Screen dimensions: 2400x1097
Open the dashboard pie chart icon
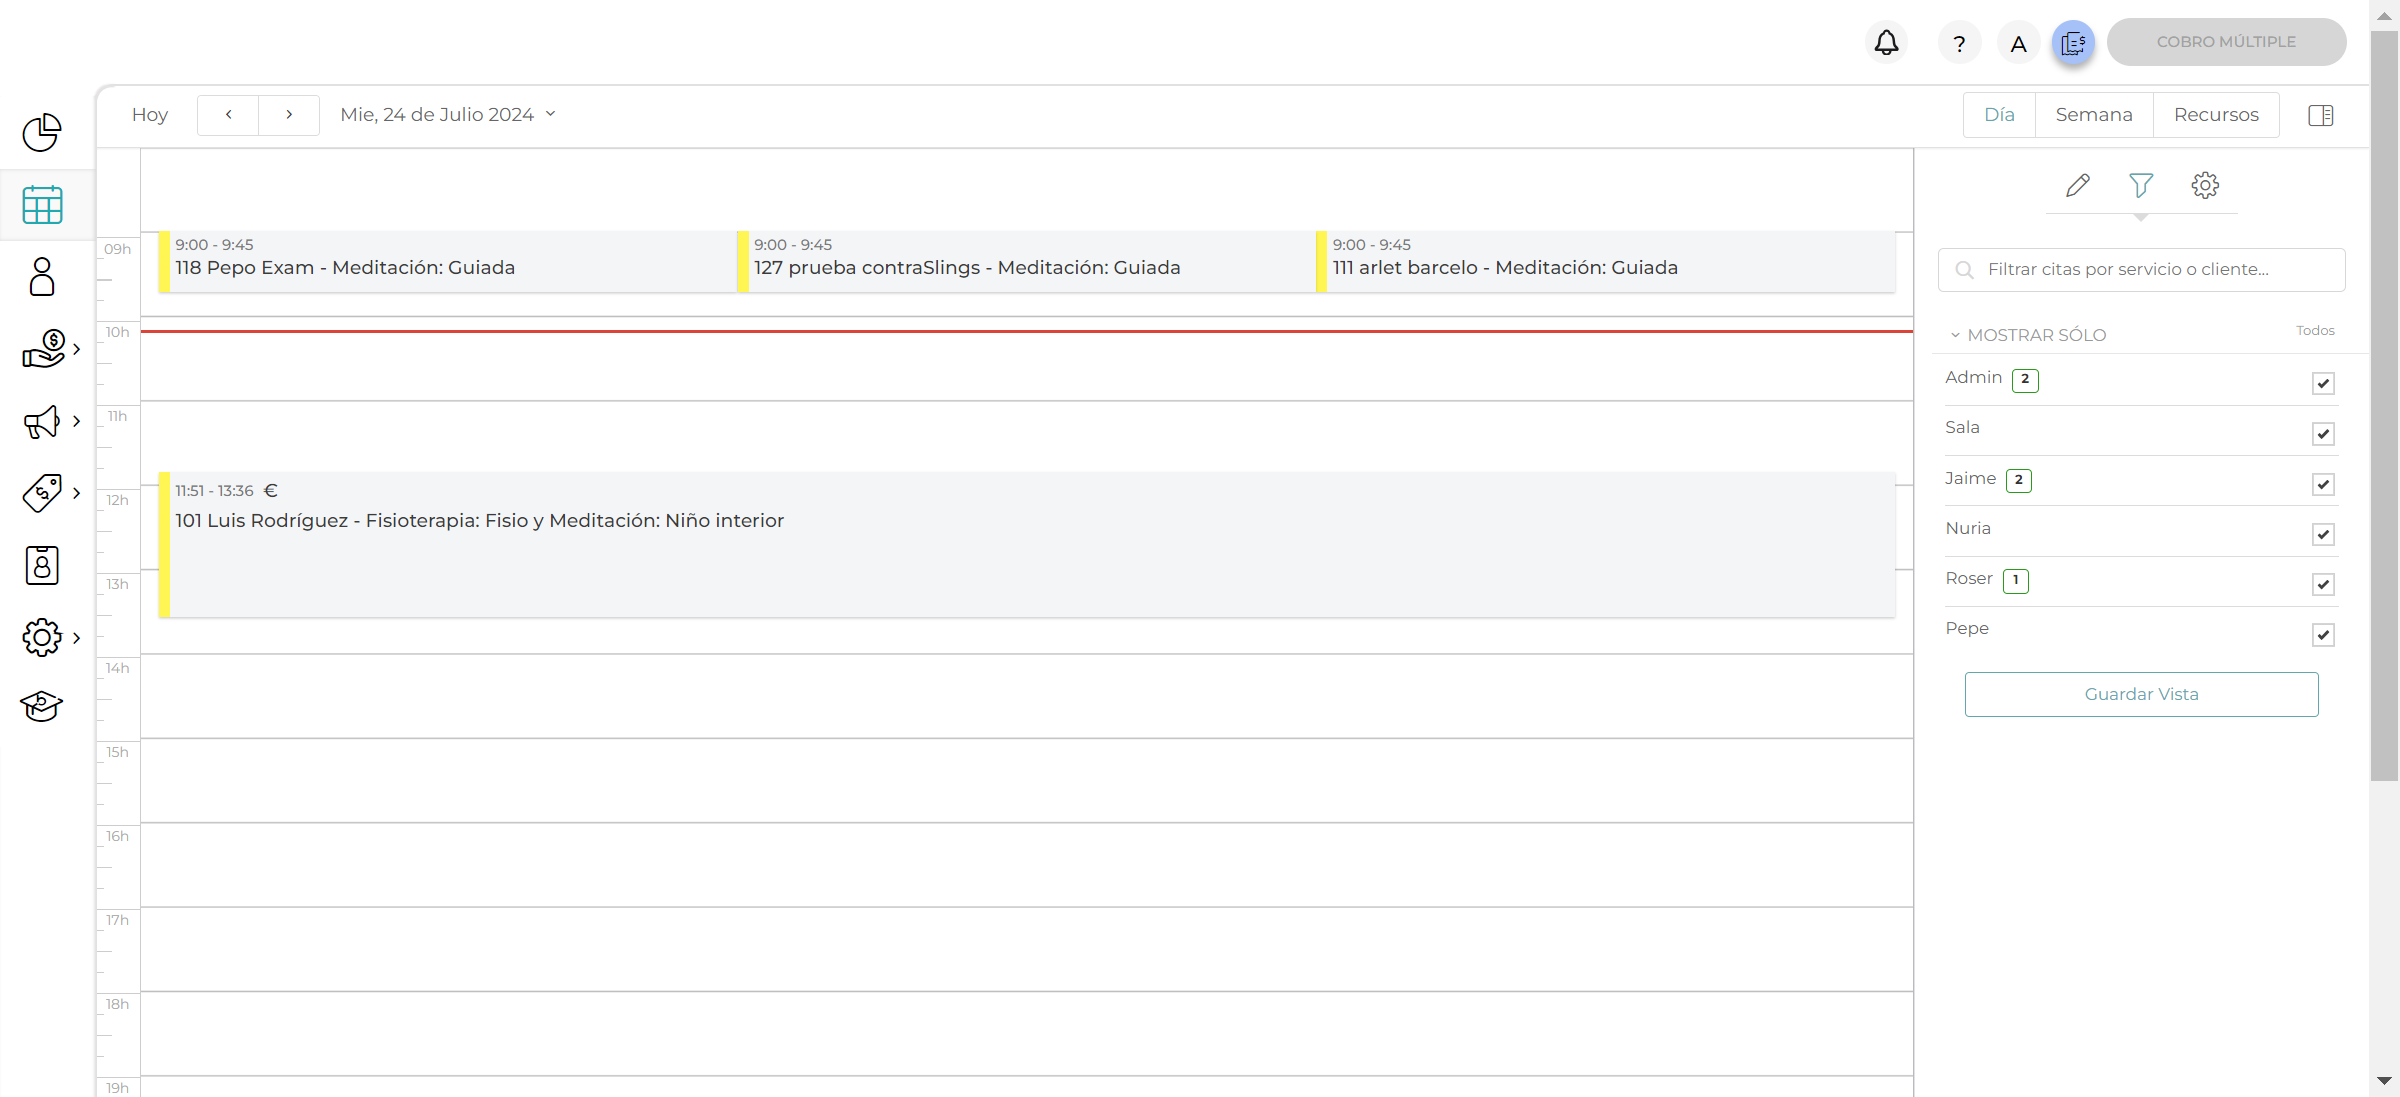(41, 132)
